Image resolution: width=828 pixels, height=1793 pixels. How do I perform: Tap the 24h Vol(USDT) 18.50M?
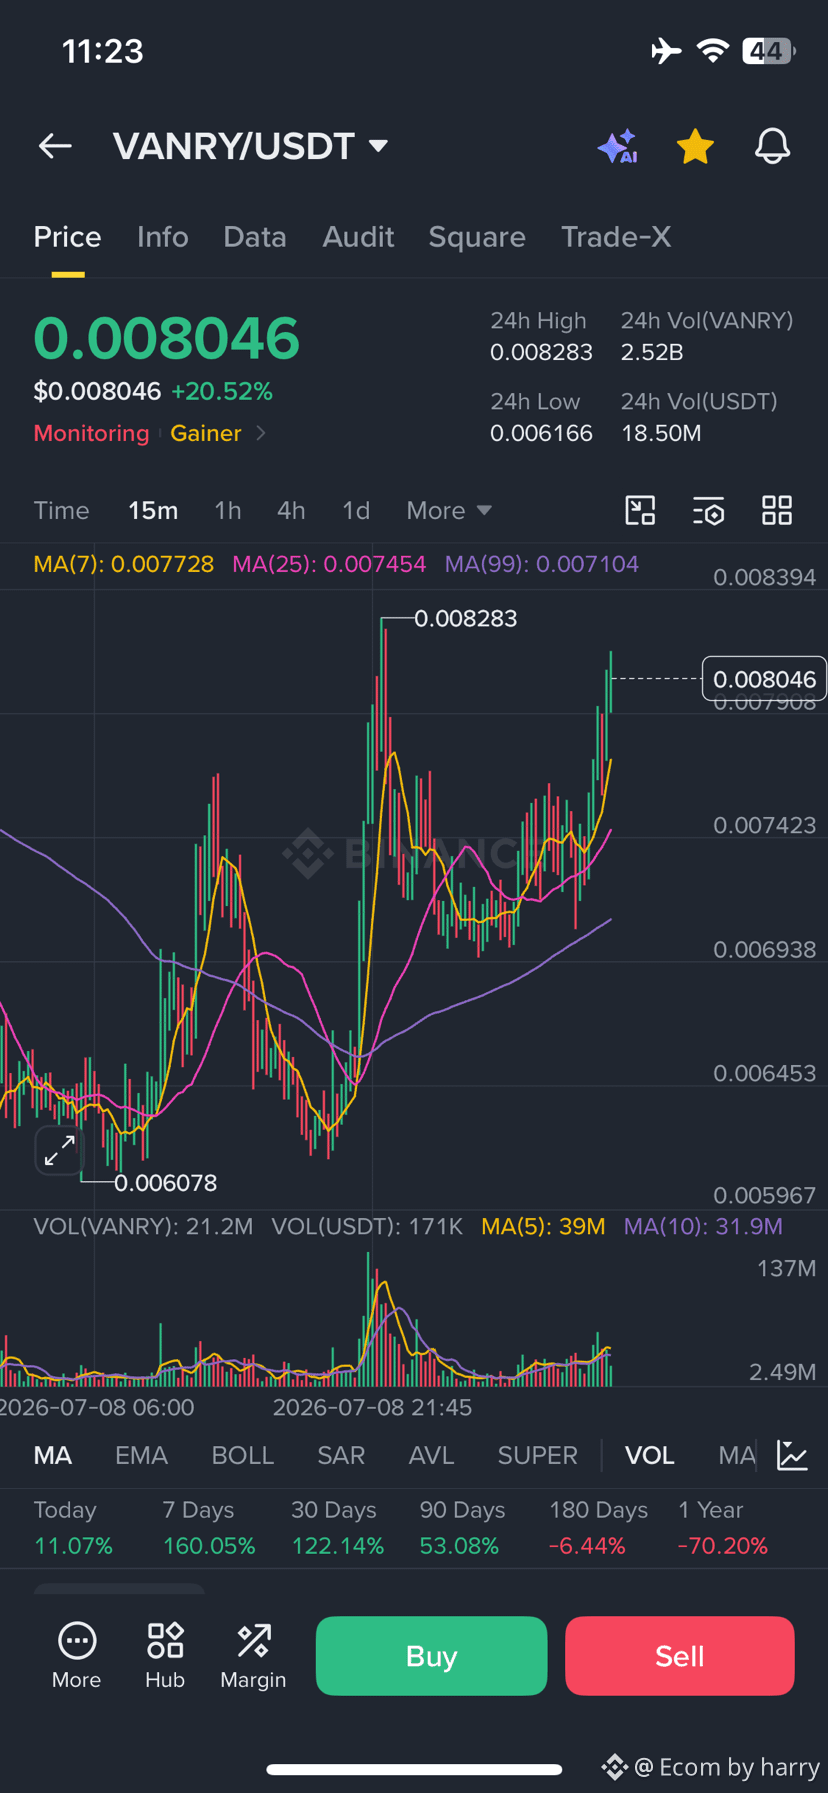click(x=661, y=433)
